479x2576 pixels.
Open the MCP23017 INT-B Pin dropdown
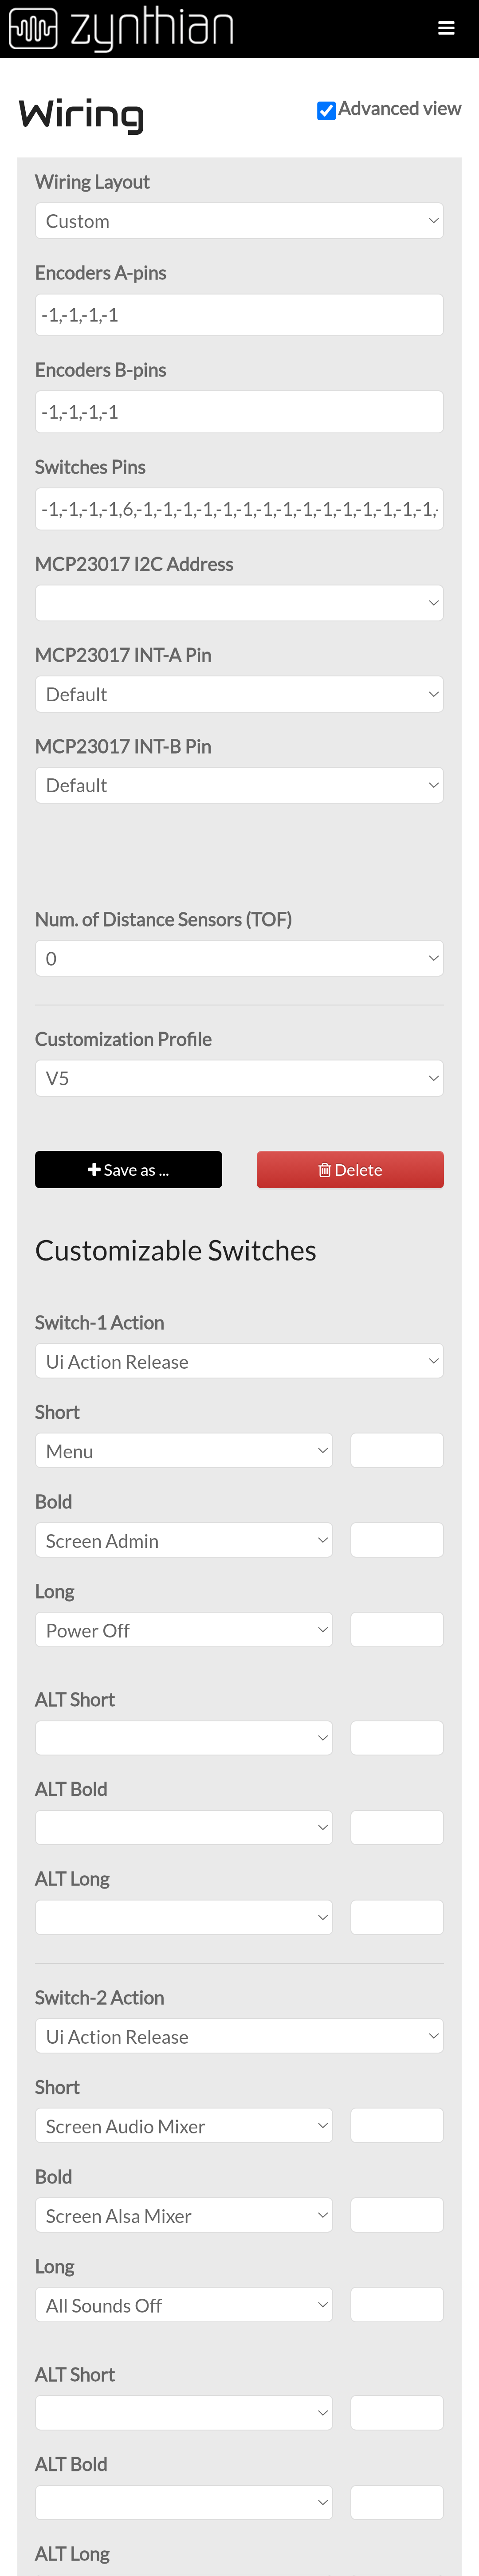click(x=239, y=785)
